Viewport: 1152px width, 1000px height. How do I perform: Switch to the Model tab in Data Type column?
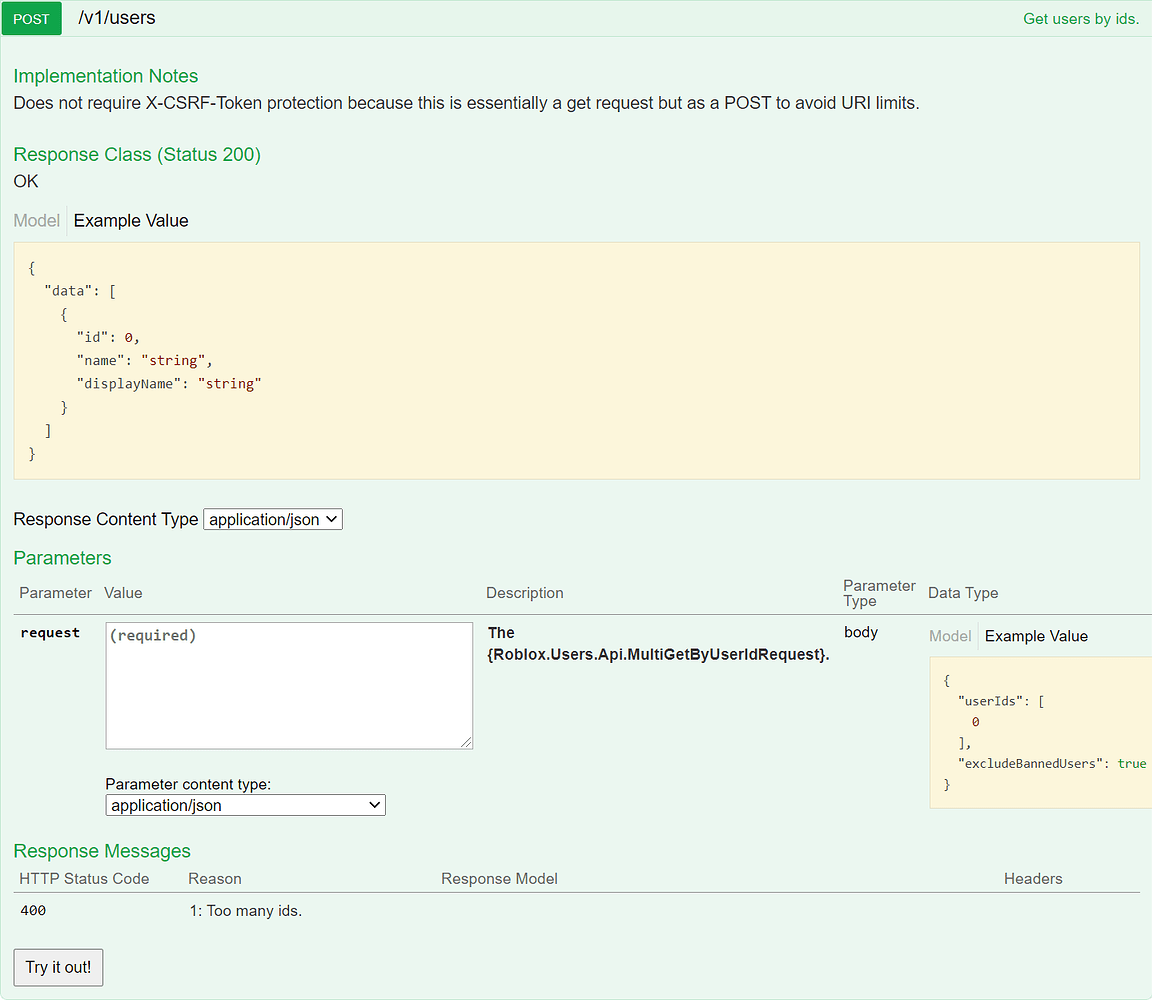pos(950,636)
